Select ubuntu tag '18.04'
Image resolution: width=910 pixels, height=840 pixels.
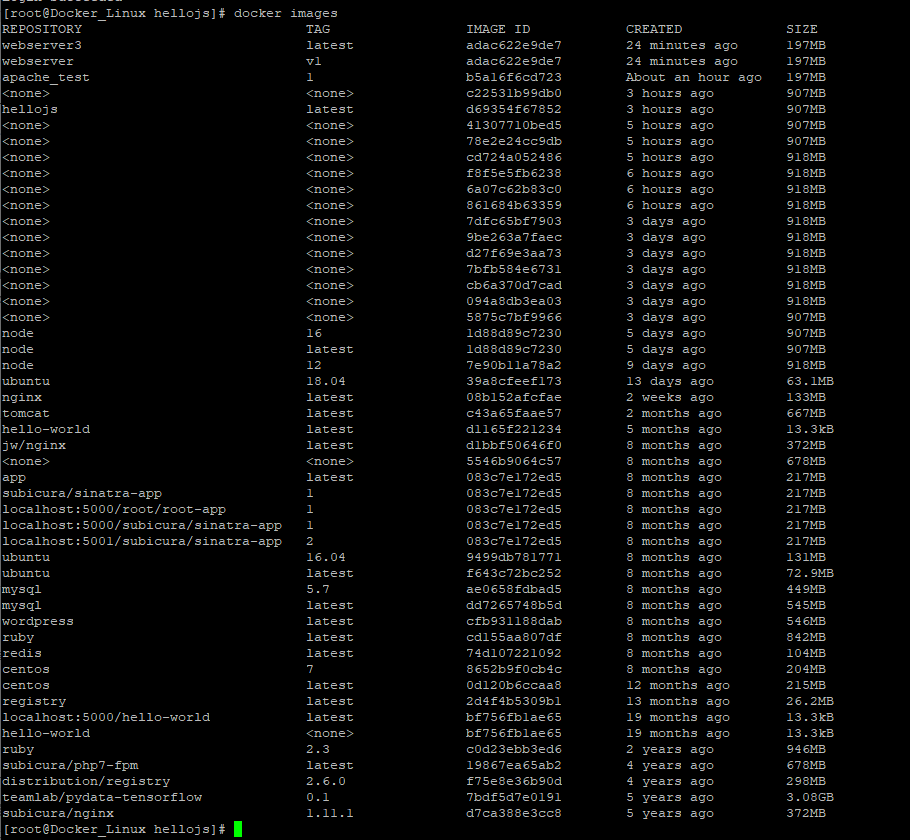[x=326, y=381]
